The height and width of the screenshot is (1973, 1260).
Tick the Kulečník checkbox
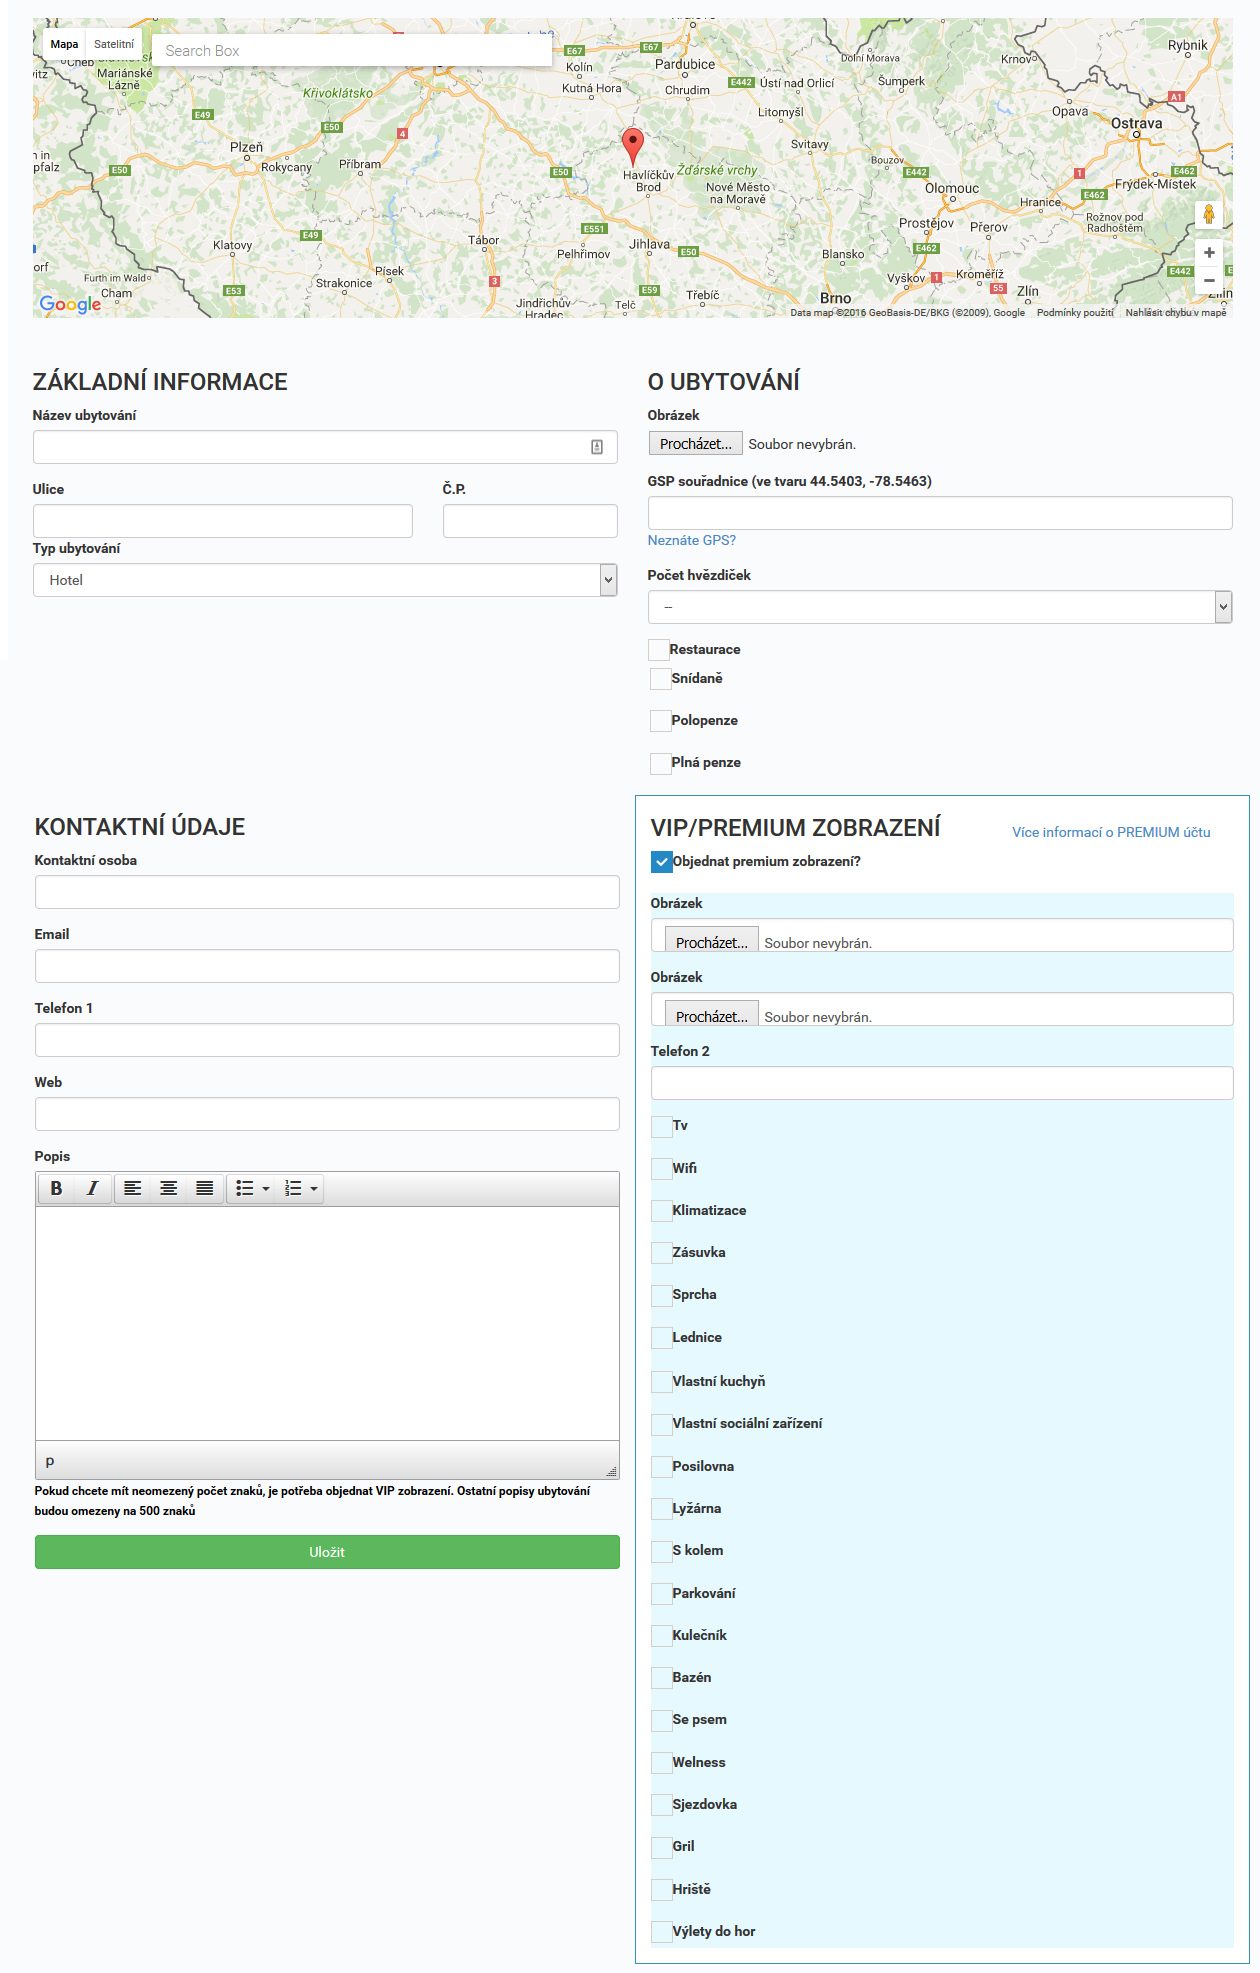tap(661, 1636)
